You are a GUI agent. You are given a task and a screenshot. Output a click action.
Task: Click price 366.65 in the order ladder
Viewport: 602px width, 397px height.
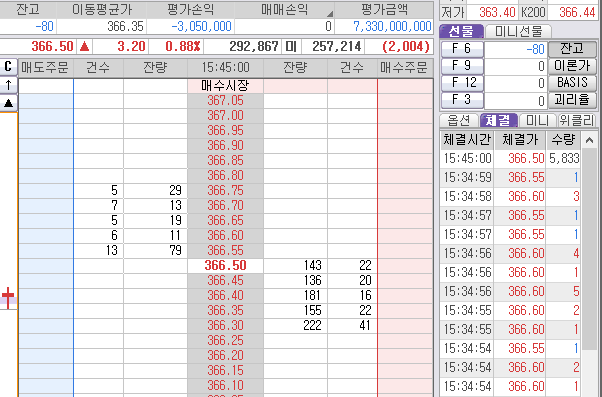[225, 220]
